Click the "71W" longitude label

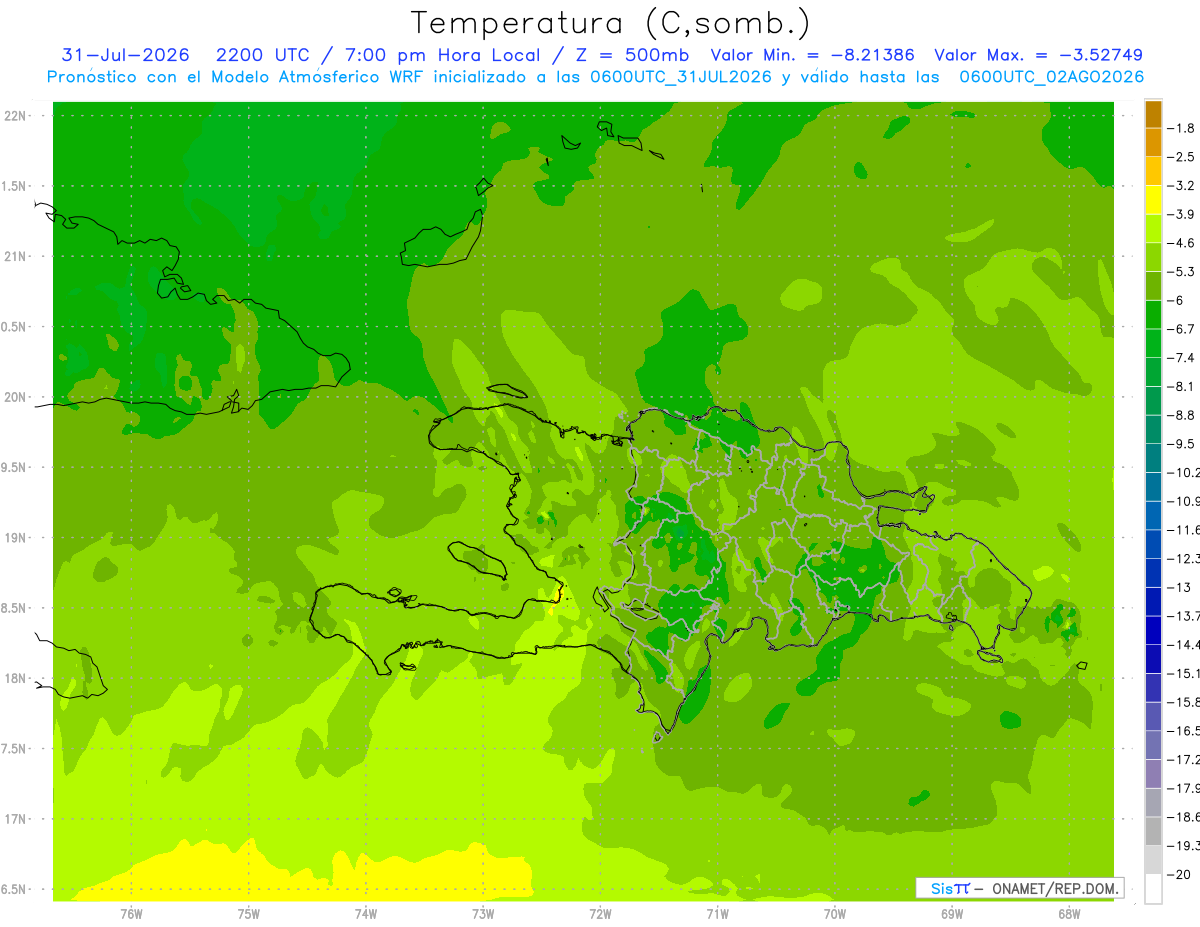(717, 913)
